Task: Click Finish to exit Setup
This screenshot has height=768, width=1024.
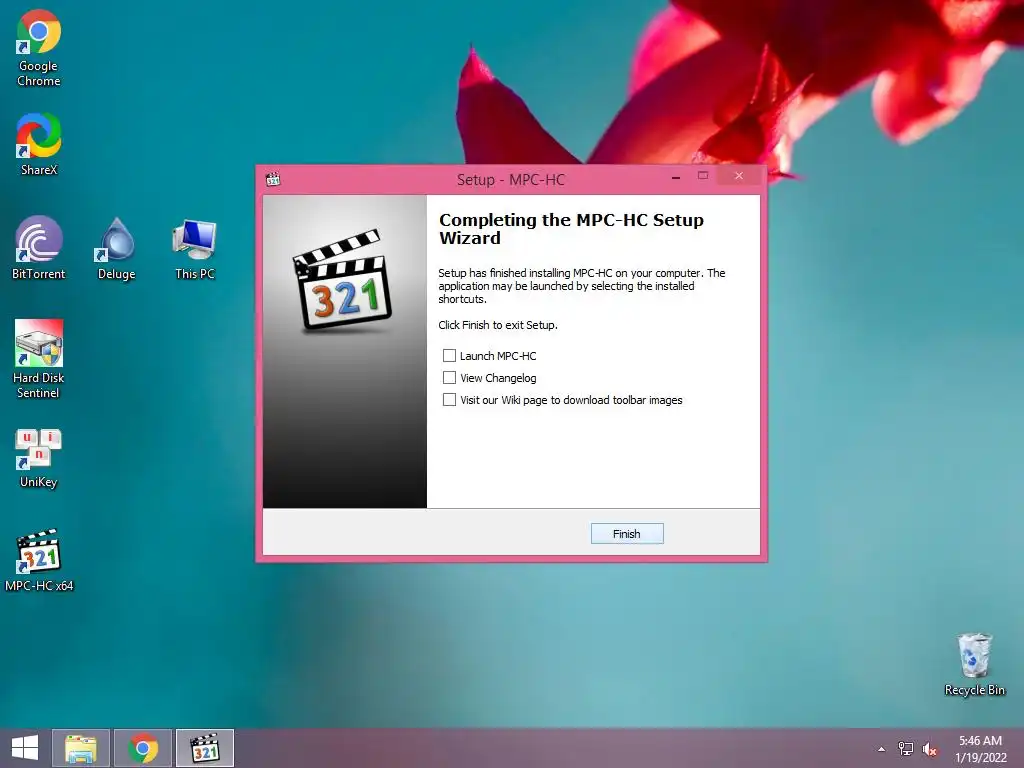Action: [627, 534]
